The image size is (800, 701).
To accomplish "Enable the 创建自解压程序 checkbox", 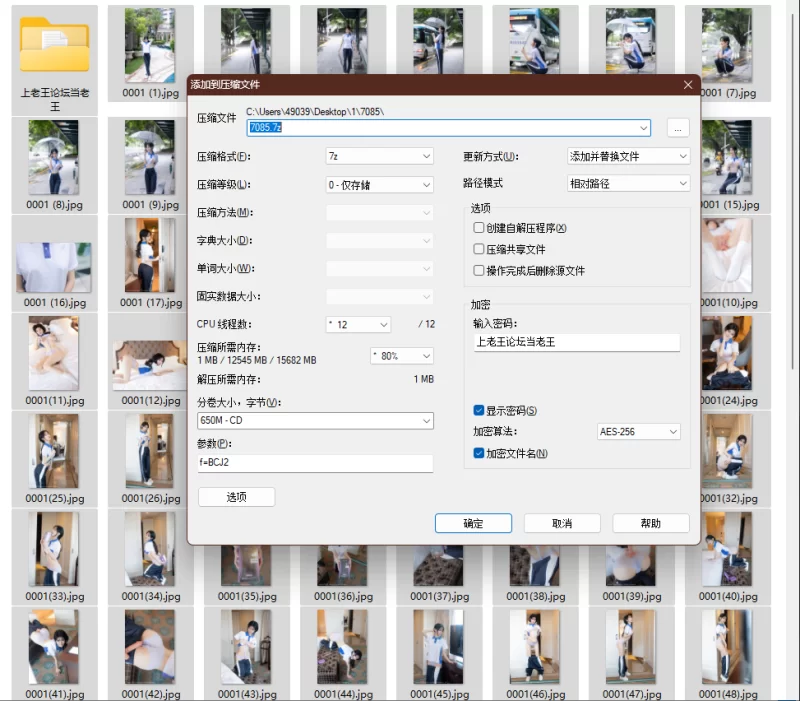I will (479, 228).
